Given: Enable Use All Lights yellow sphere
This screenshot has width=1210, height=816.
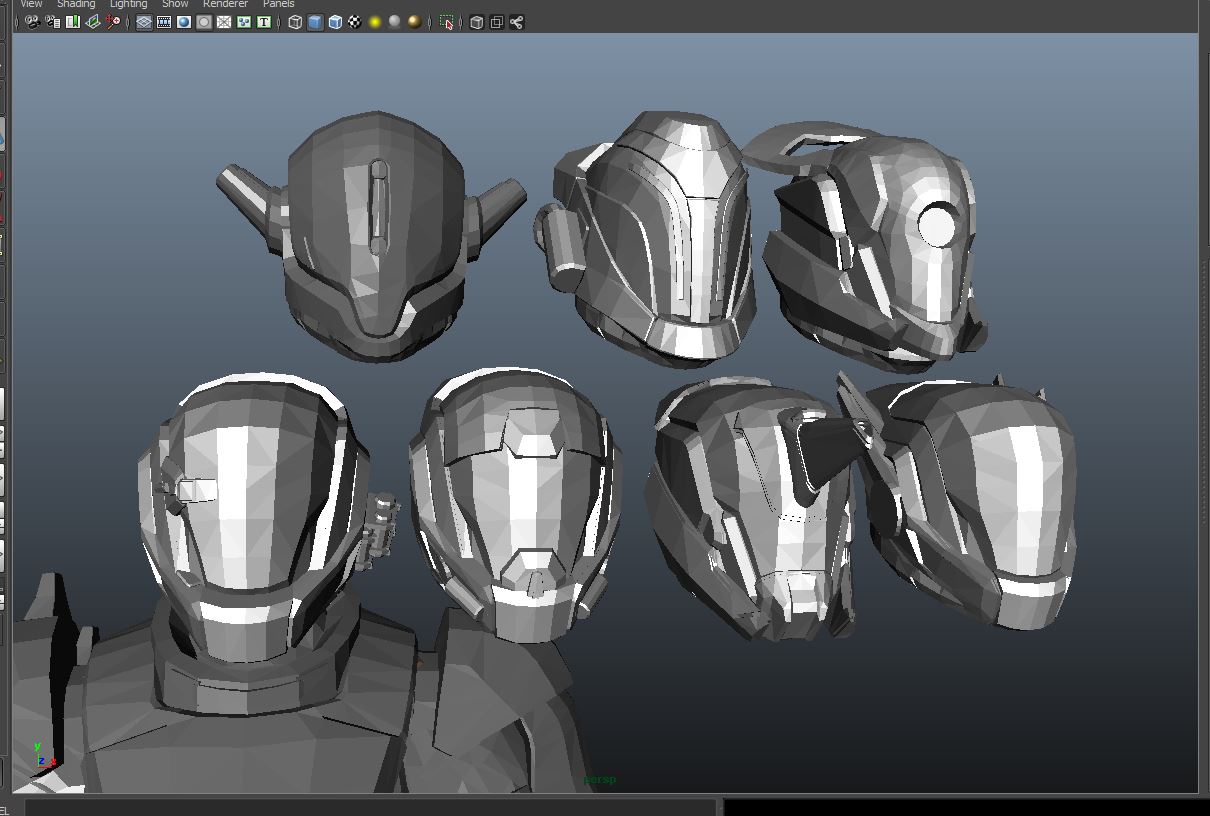Looking at the screenshot, I should click(375, 22).
